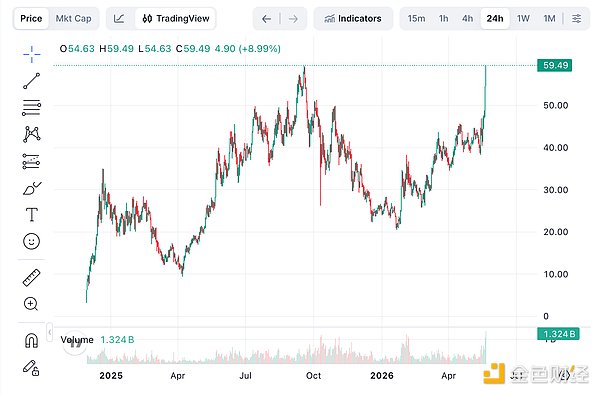Set interval to 1h
600x395 pixels.
pyautogui.click(x=443, y=18)
